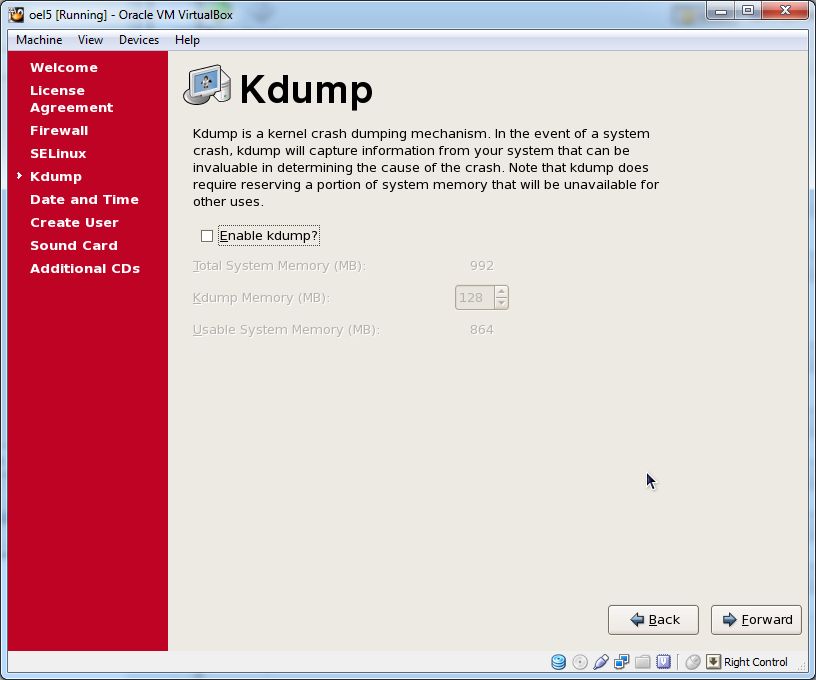Click the Kdump computer icon beside the title
This screenshot has height=680, width=816.
click(207, 85)
